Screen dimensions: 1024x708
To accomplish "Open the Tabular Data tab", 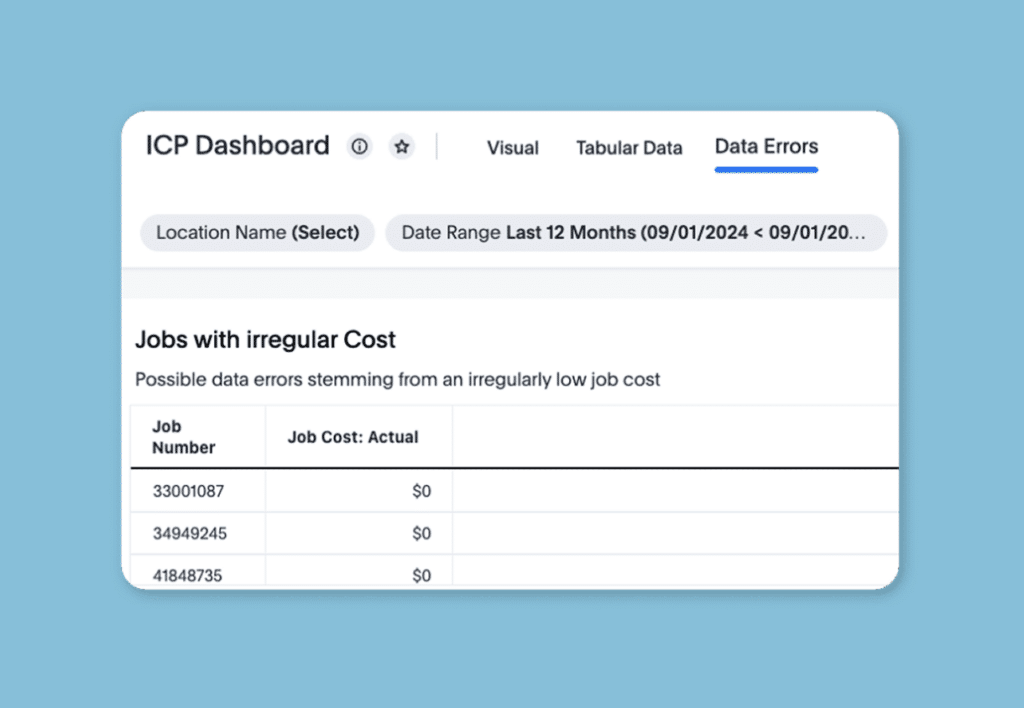I will click(x=629, y=148).
